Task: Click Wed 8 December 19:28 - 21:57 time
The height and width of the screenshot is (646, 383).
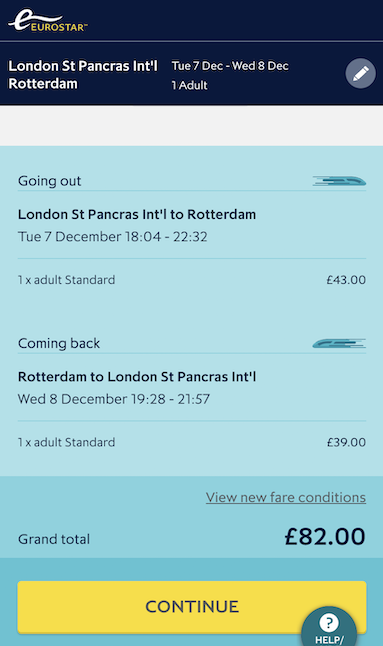Action: [x=114, y=399]
